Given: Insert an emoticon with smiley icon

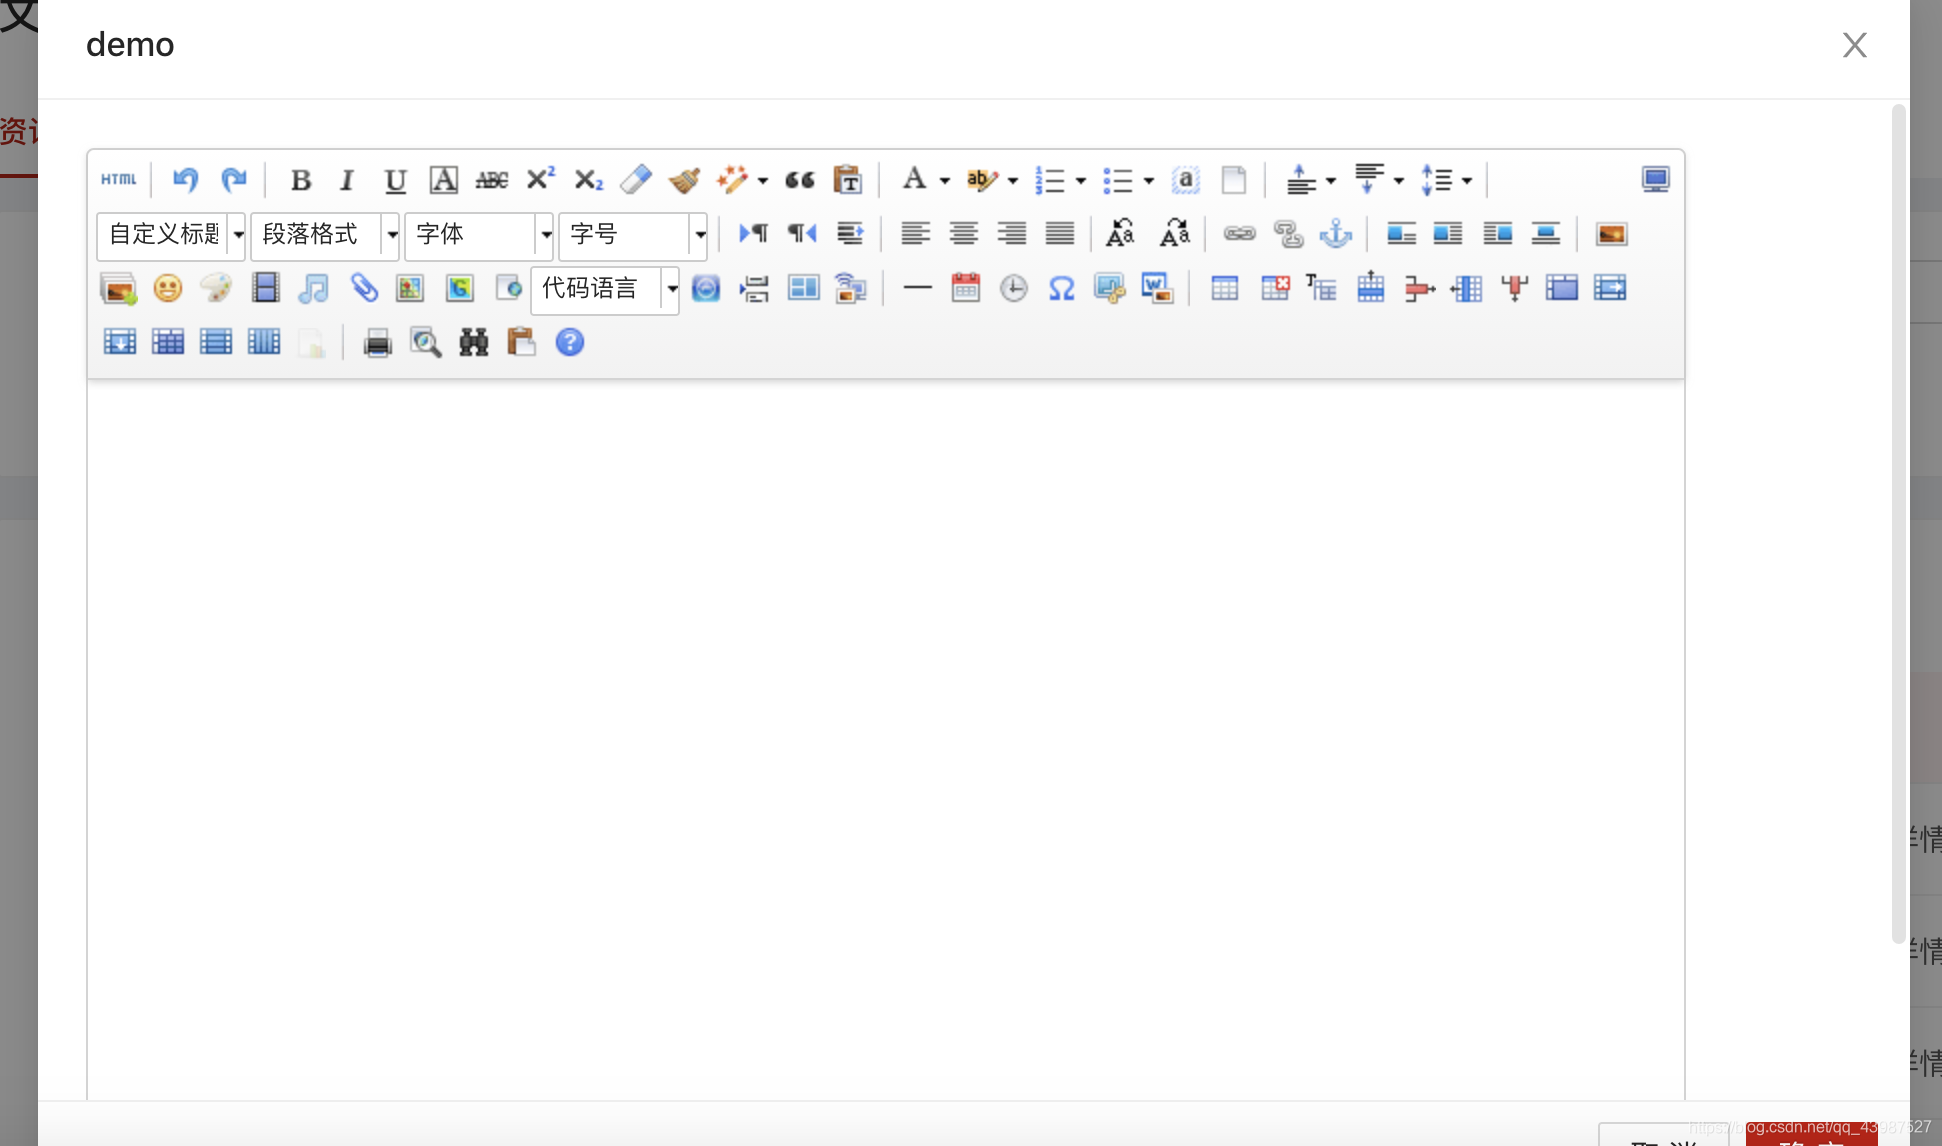Looking at the screenshot, I should click(x=168, y=289).
